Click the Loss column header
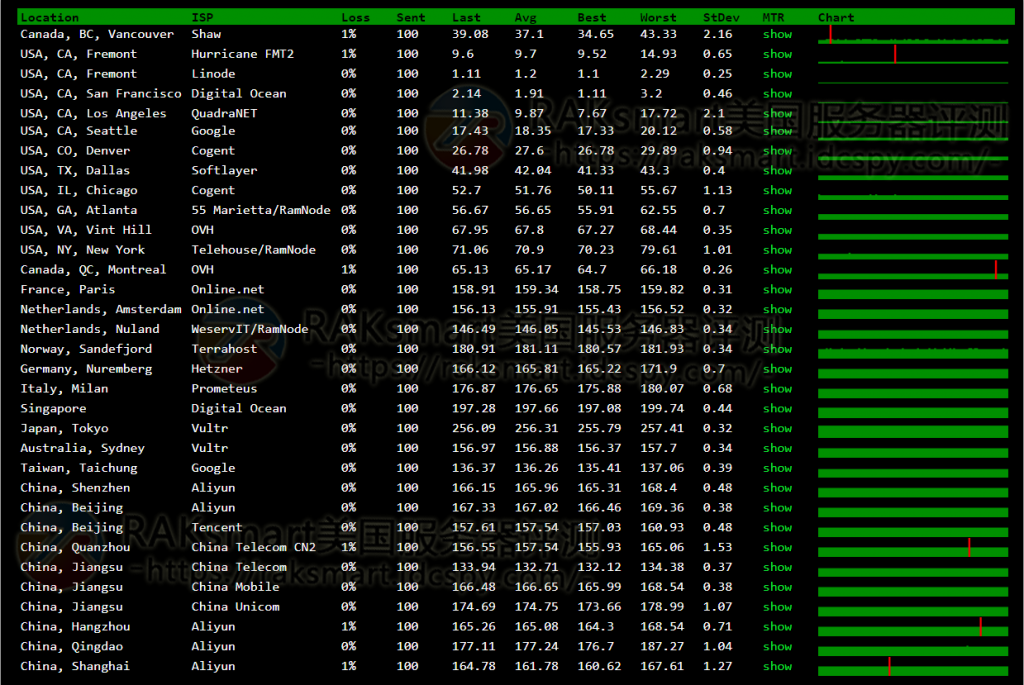The width and height of the screenshot is (1024, 685). pos(355,18)
